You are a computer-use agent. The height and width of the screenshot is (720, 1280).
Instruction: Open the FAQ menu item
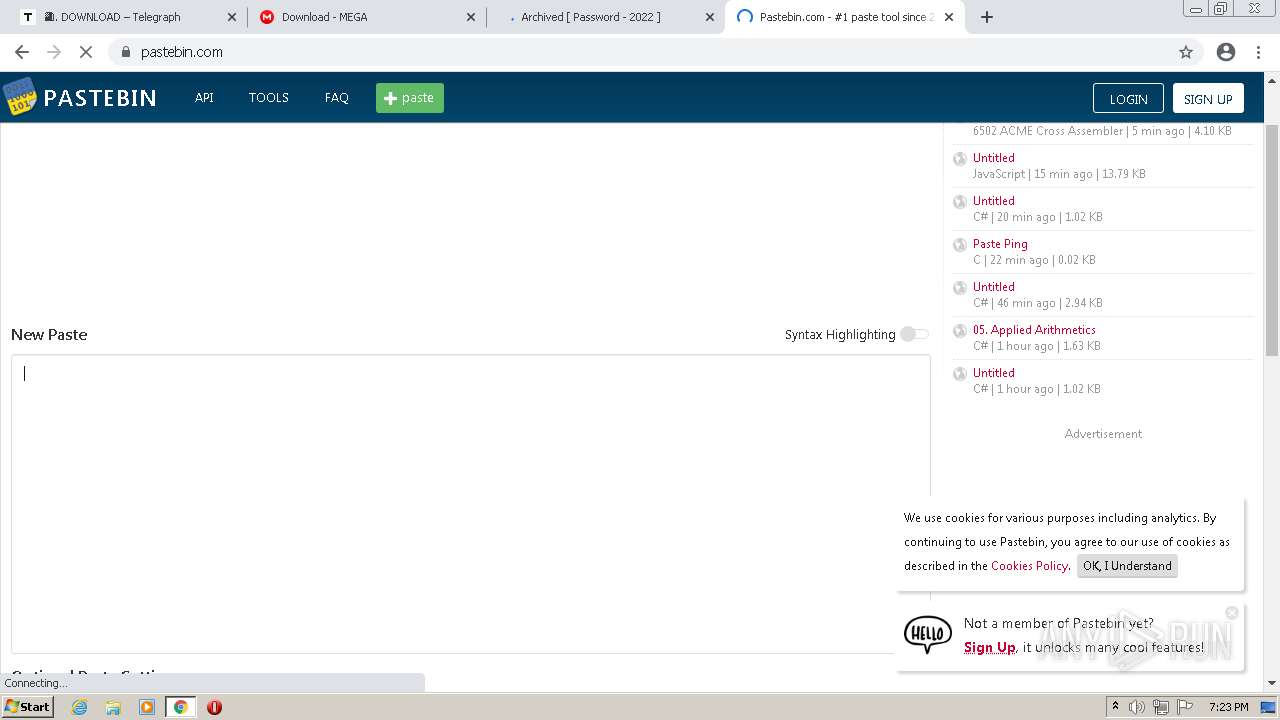click(336, 97)
